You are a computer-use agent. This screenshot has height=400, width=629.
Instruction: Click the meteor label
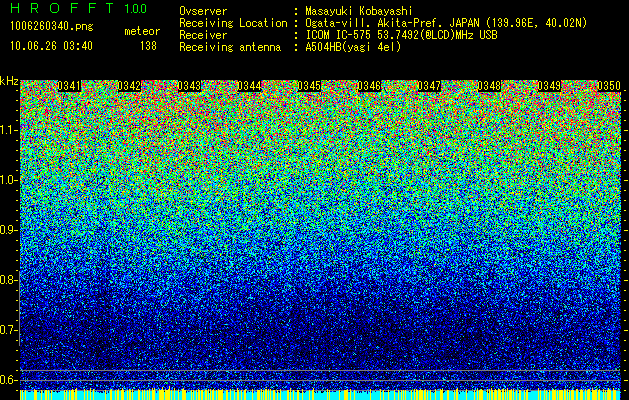[142, 31]
